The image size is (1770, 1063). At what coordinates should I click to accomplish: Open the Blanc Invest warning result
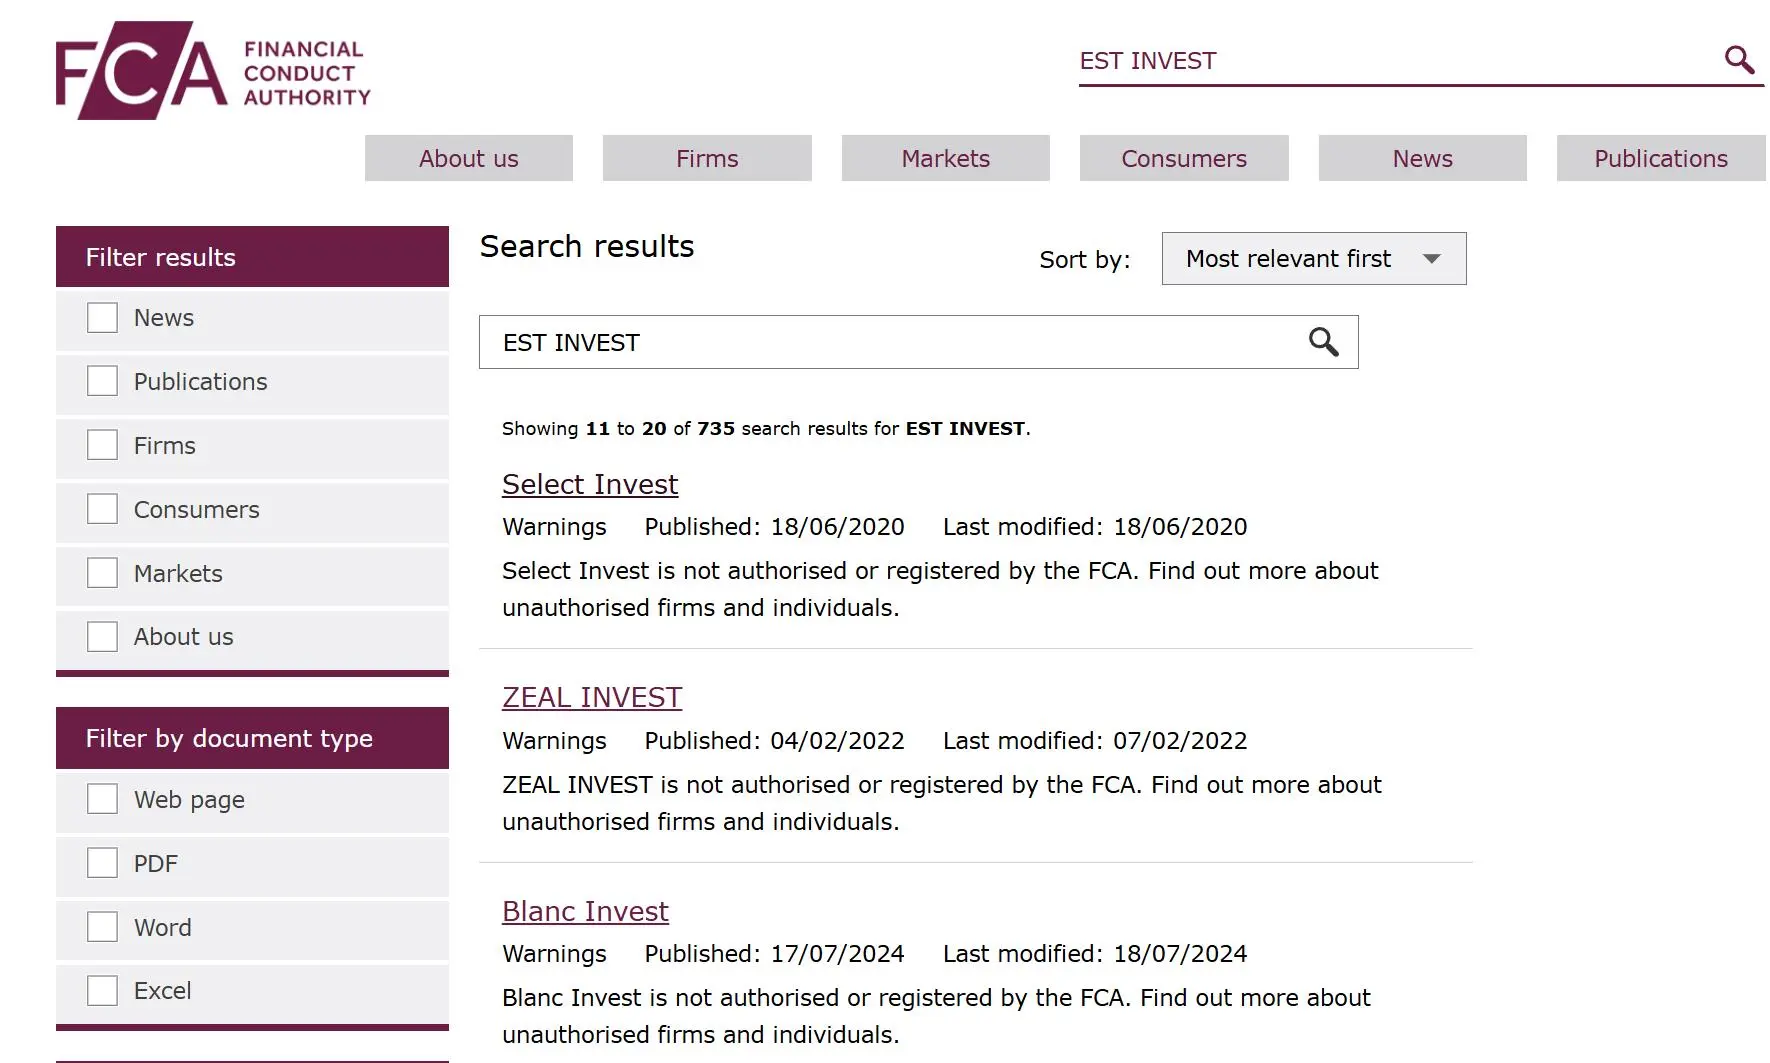coord(585,911)
